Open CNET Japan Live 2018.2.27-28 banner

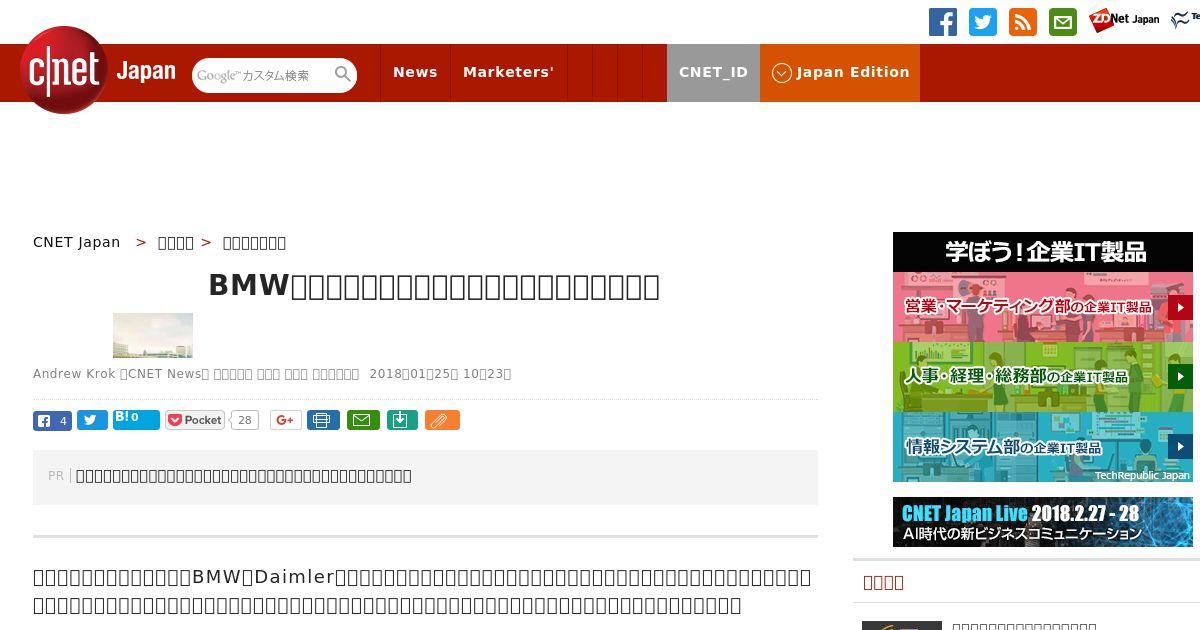pyautogui.click(x=1043, y=522)
